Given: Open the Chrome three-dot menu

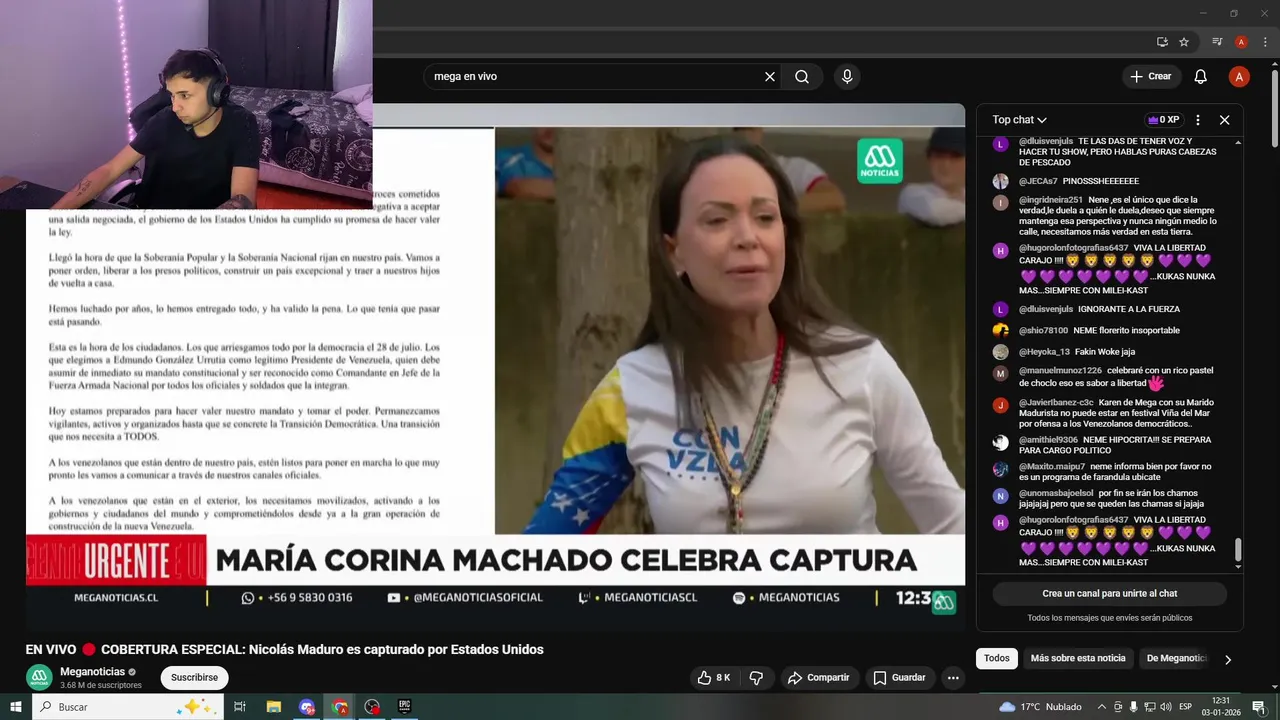Looking at the screenshot, I should [x=1263, y=42].
